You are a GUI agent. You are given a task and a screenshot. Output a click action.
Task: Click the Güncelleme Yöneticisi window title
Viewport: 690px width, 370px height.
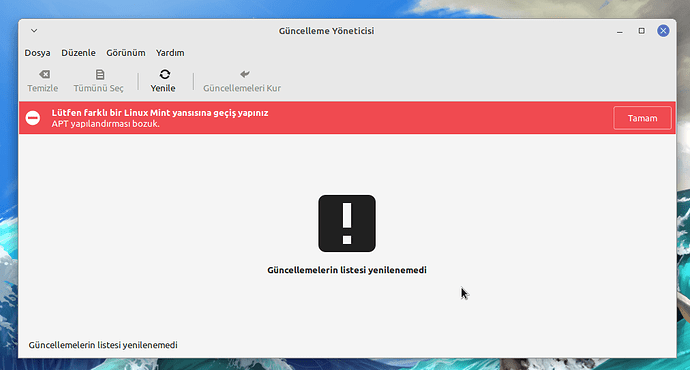click(327, 31)
